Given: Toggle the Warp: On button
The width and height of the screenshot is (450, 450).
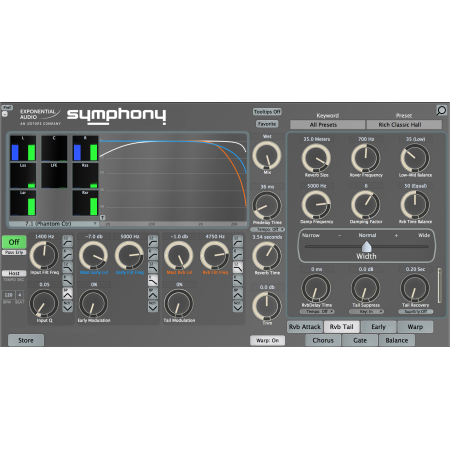Looking at the screenshot, I should click(x=267, y=340).
